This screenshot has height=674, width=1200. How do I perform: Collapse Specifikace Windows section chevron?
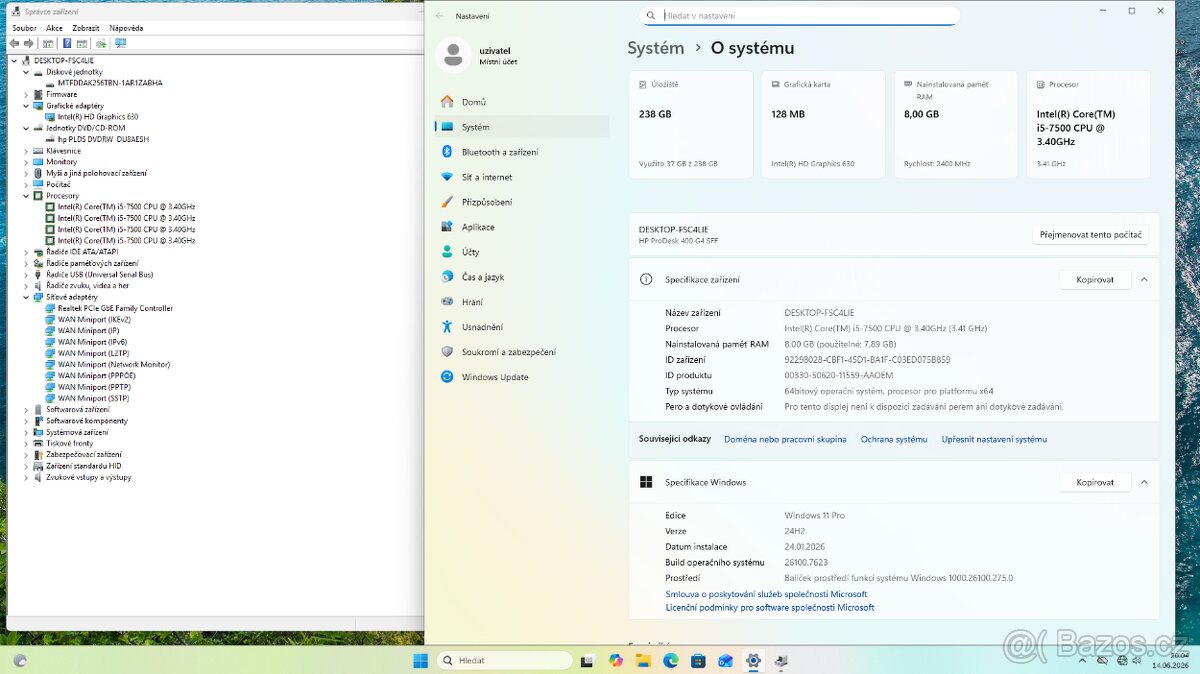pyautogui.click(x=1144, y=482)
